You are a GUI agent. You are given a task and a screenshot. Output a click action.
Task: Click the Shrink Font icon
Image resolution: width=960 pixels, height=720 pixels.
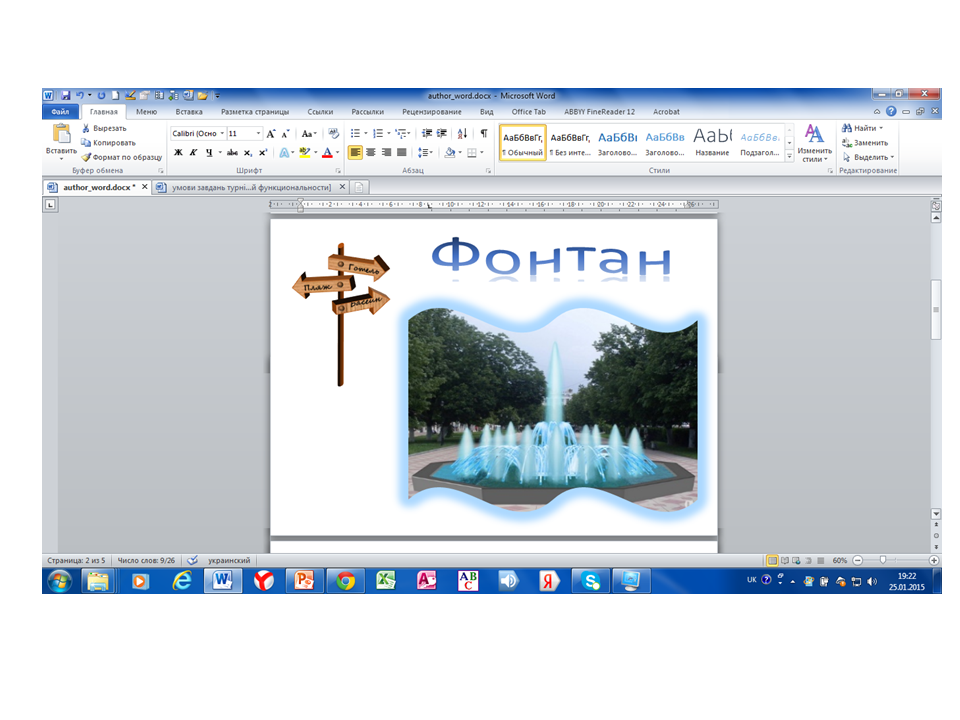coord(285,133)
